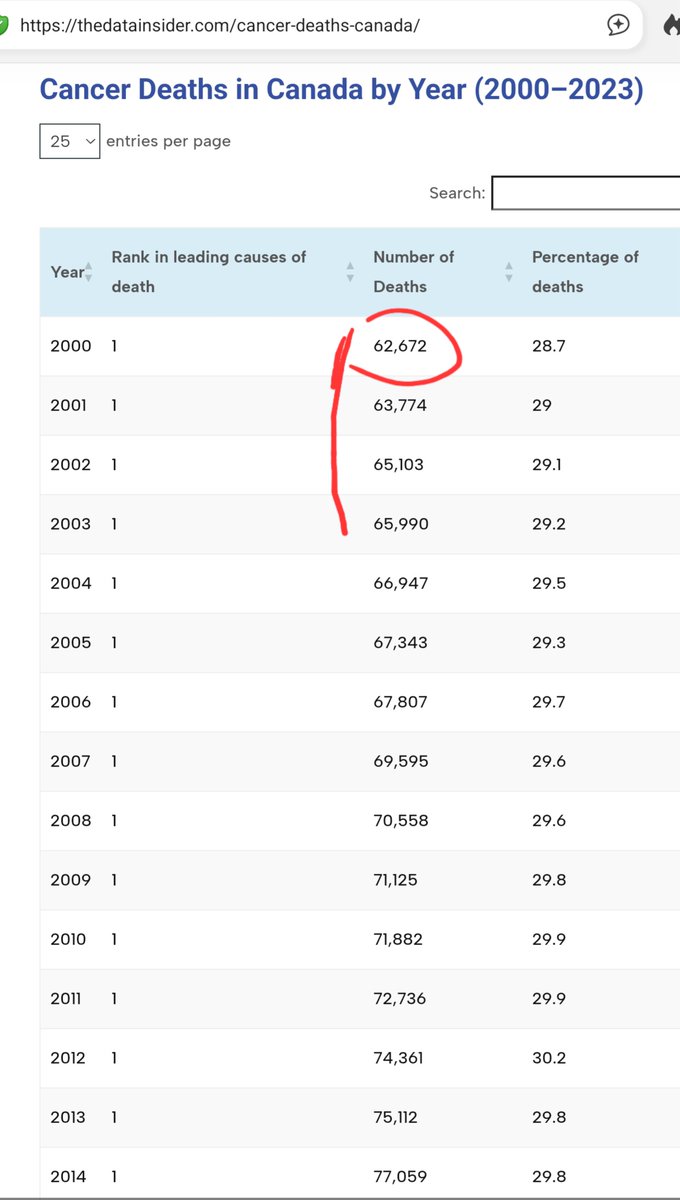
Task: Select the percentage value 29.3
Action: [x=548, y=643]
